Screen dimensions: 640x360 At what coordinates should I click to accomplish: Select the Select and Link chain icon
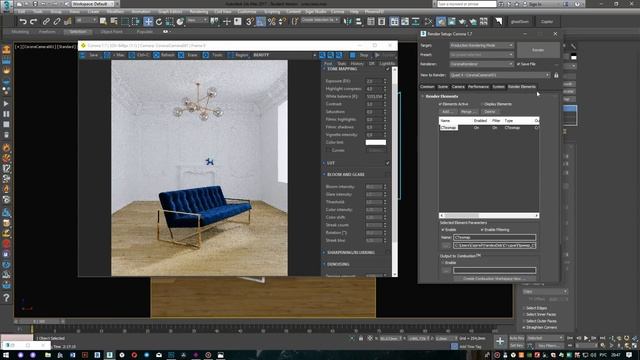tap(46, 22)
